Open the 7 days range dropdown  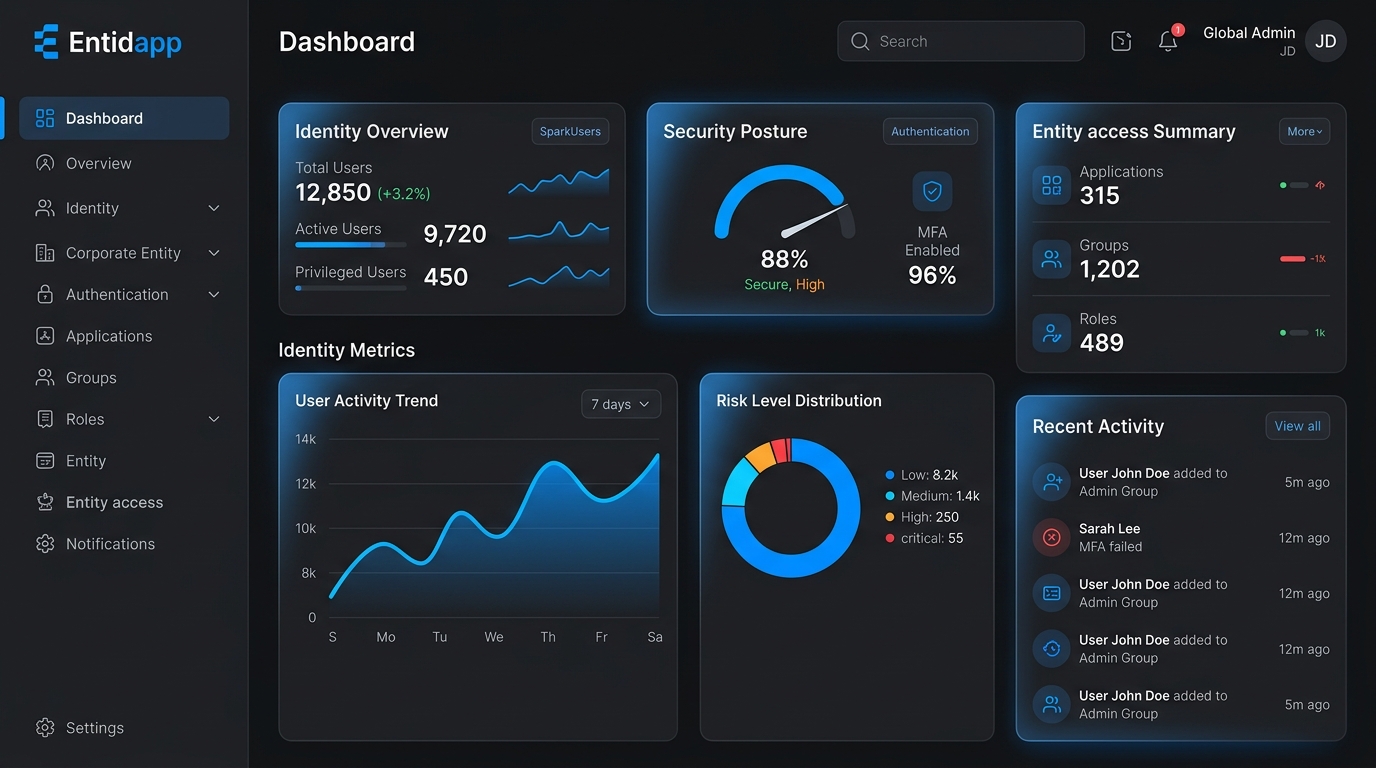[x=621, y=404]
